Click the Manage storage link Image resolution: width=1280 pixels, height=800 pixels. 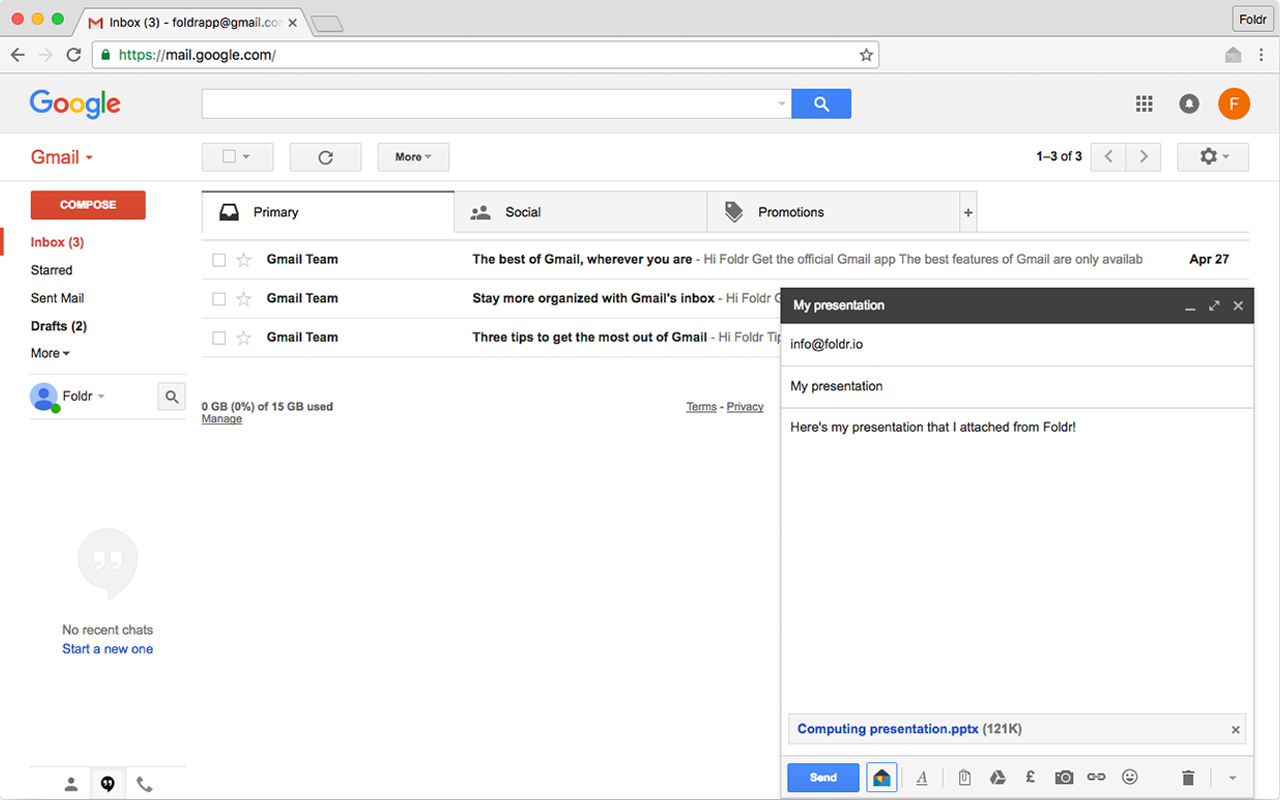point(221,418)
